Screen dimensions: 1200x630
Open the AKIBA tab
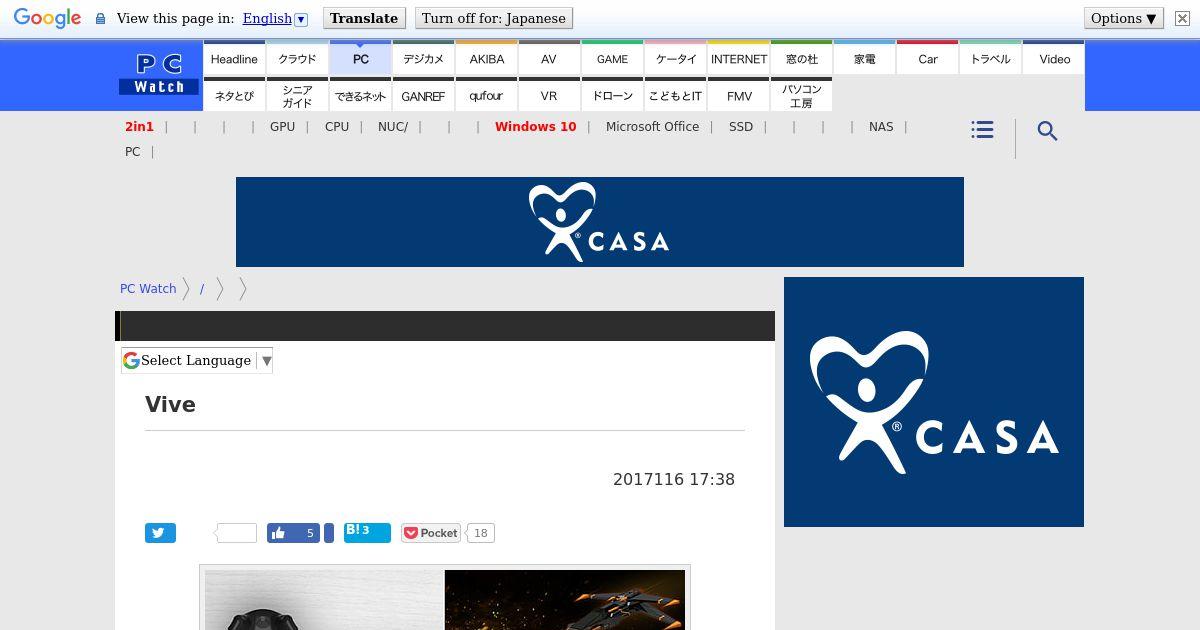click(486, 59)
